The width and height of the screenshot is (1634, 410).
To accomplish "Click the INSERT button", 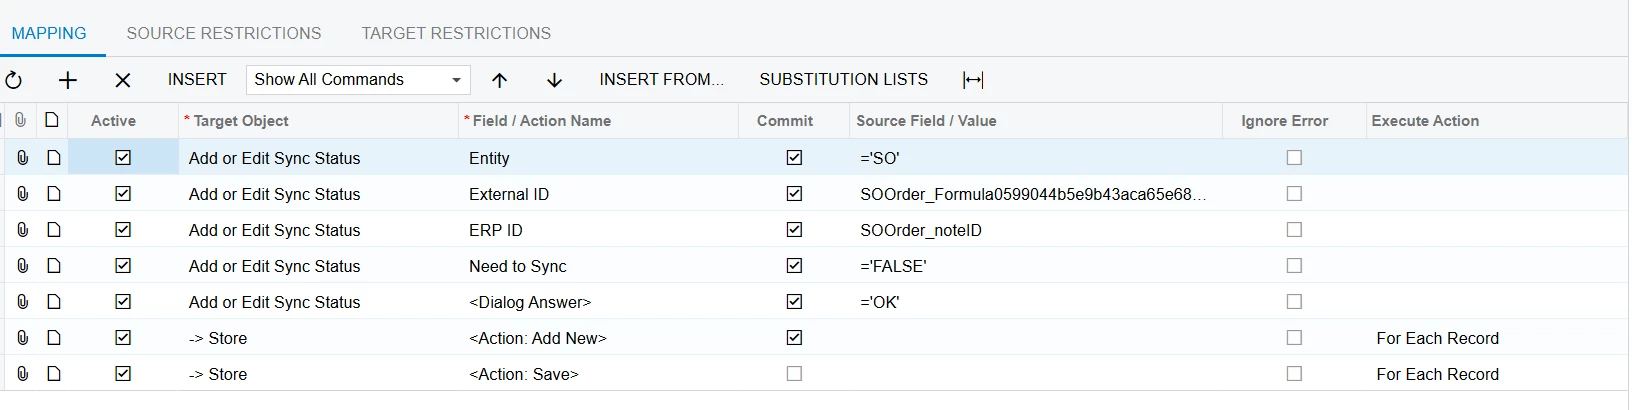I will pos(197,80).
